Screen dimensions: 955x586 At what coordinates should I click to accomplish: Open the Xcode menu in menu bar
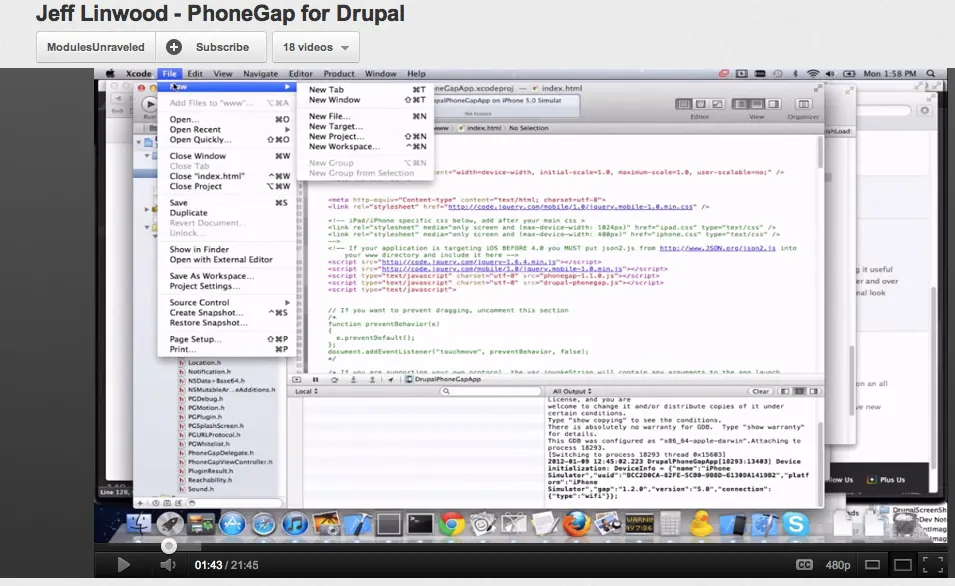click(138, 74)
